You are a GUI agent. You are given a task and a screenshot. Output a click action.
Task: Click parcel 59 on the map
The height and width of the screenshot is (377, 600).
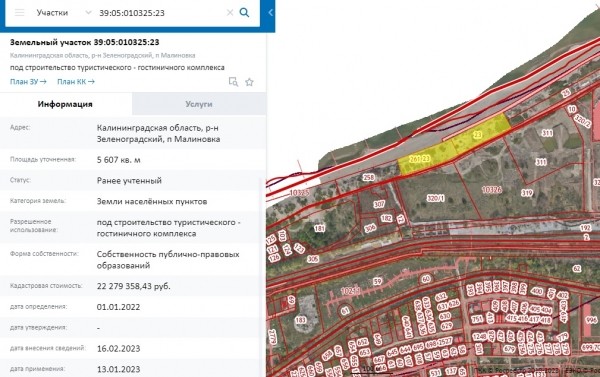point(378,281)
